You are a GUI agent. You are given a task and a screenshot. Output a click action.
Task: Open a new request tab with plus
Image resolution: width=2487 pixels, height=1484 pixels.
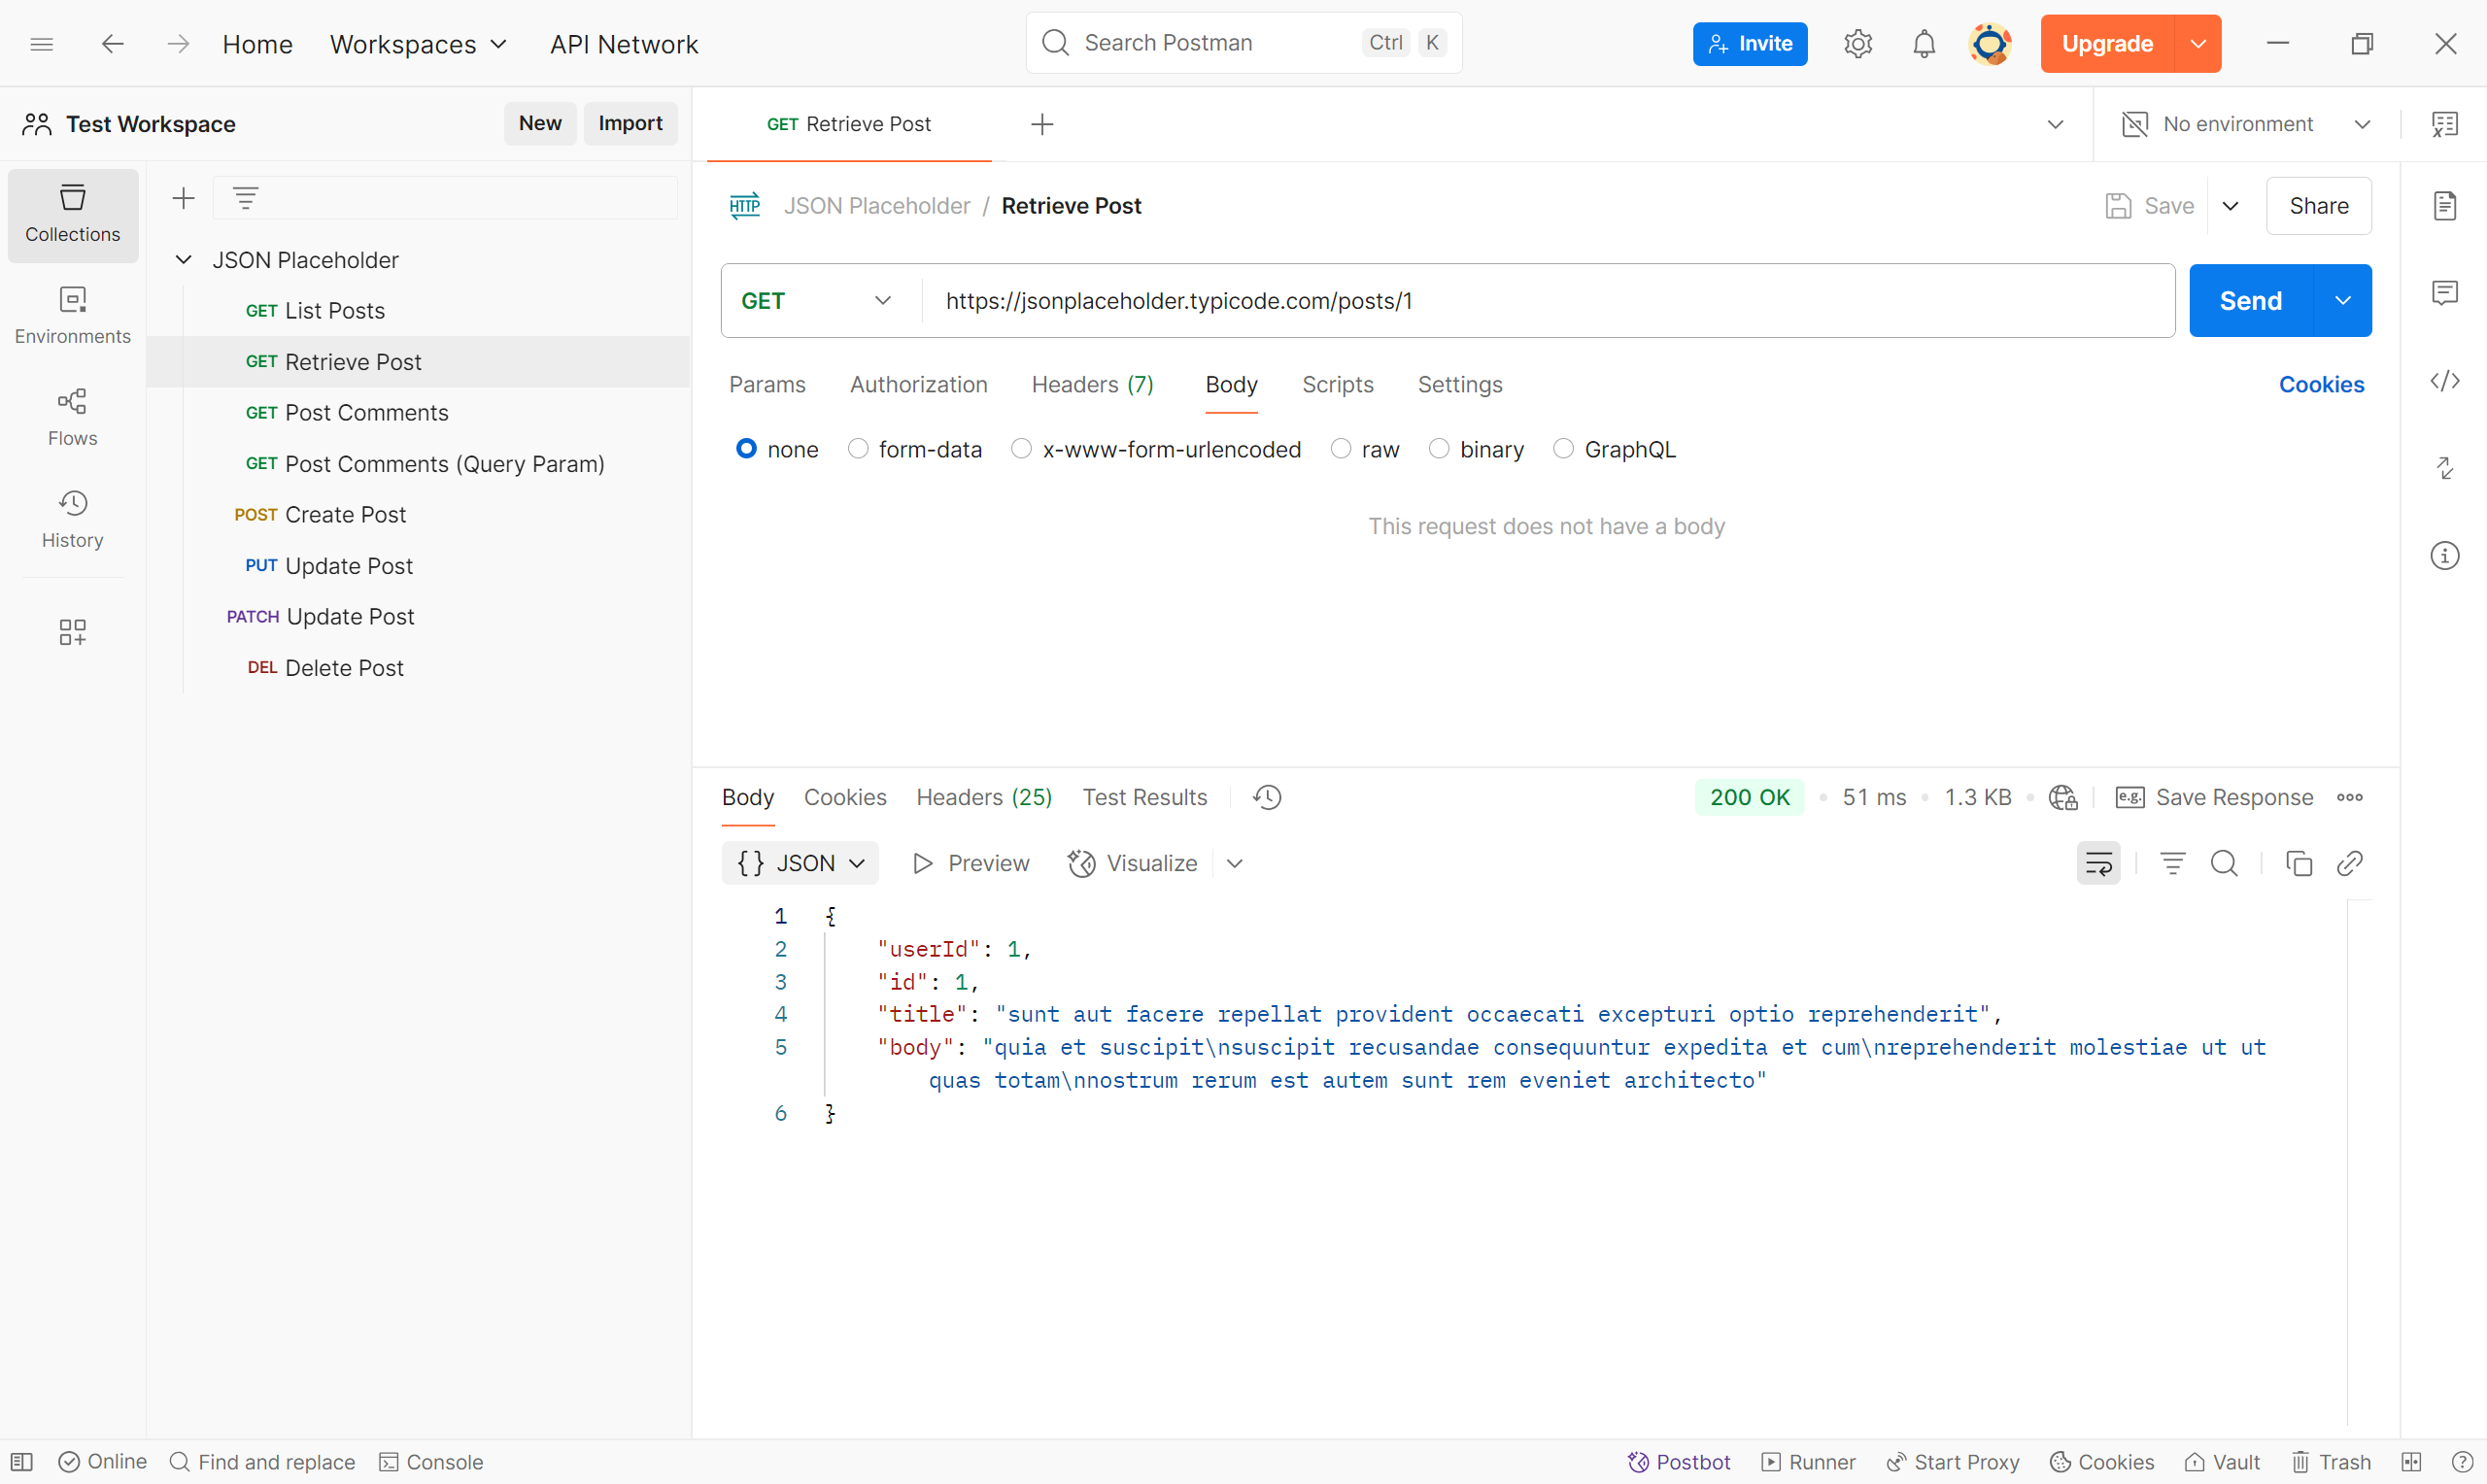pyautogui.click(x=1042, y=124)
